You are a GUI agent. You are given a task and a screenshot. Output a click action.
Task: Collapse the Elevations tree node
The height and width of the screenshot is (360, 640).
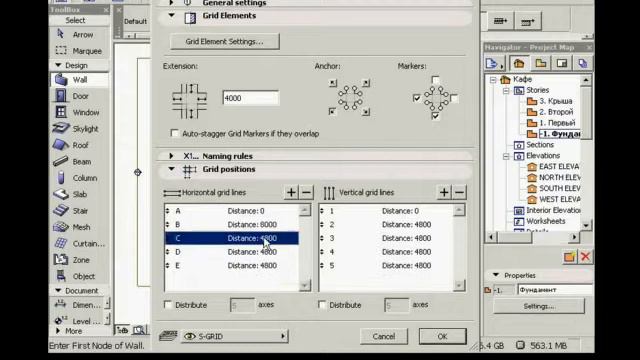click(506, 156)
